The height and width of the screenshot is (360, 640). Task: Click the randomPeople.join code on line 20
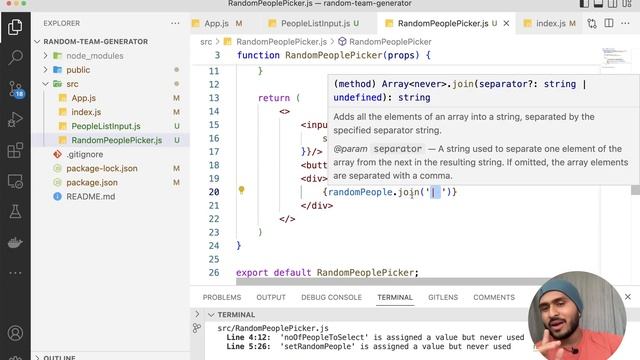pyautogui.click(x=390, y=192)
